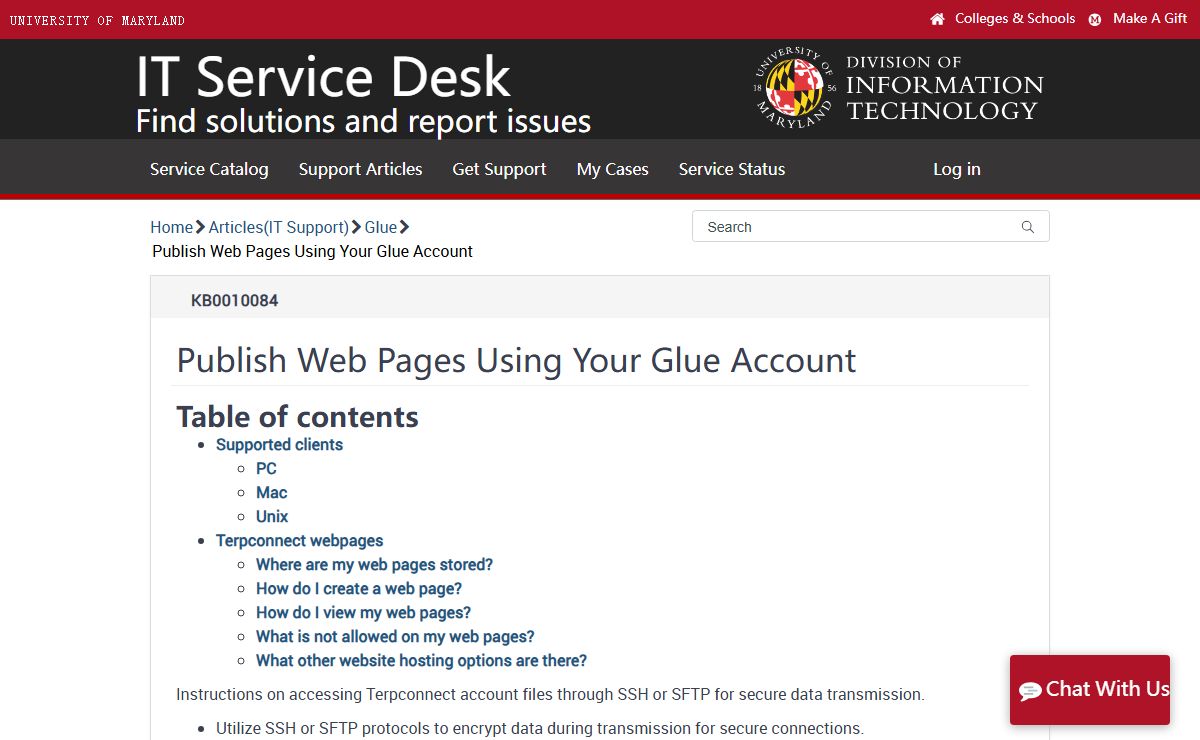The width and height of the screenshot is (1200, 740).
Task: Jump to Terpconnect webpages section
Action: click(300, 540)
